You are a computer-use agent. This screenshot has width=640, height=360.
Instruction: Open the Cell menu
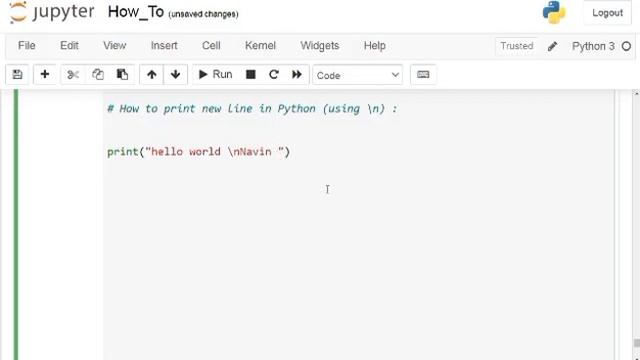coord(211,46)
